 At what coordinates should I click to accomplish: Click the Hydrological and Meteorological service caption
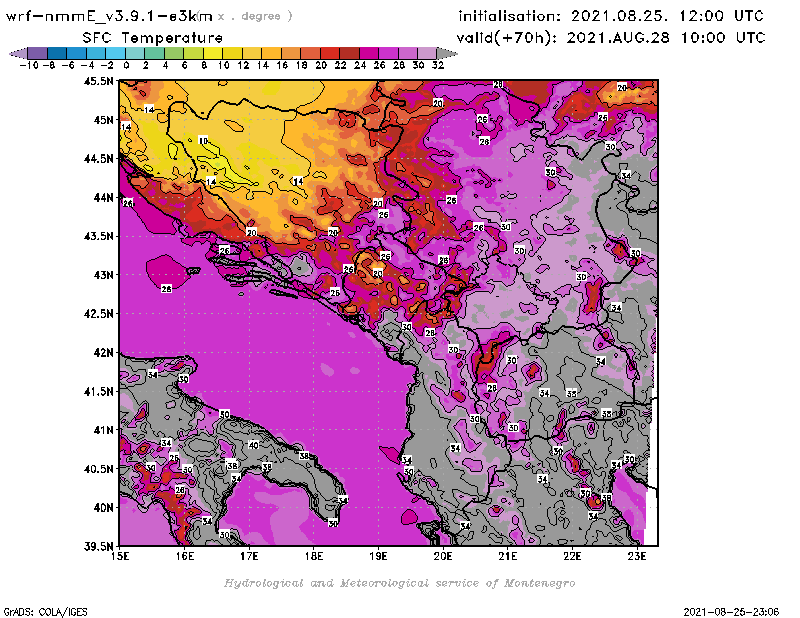pos(399,583)
